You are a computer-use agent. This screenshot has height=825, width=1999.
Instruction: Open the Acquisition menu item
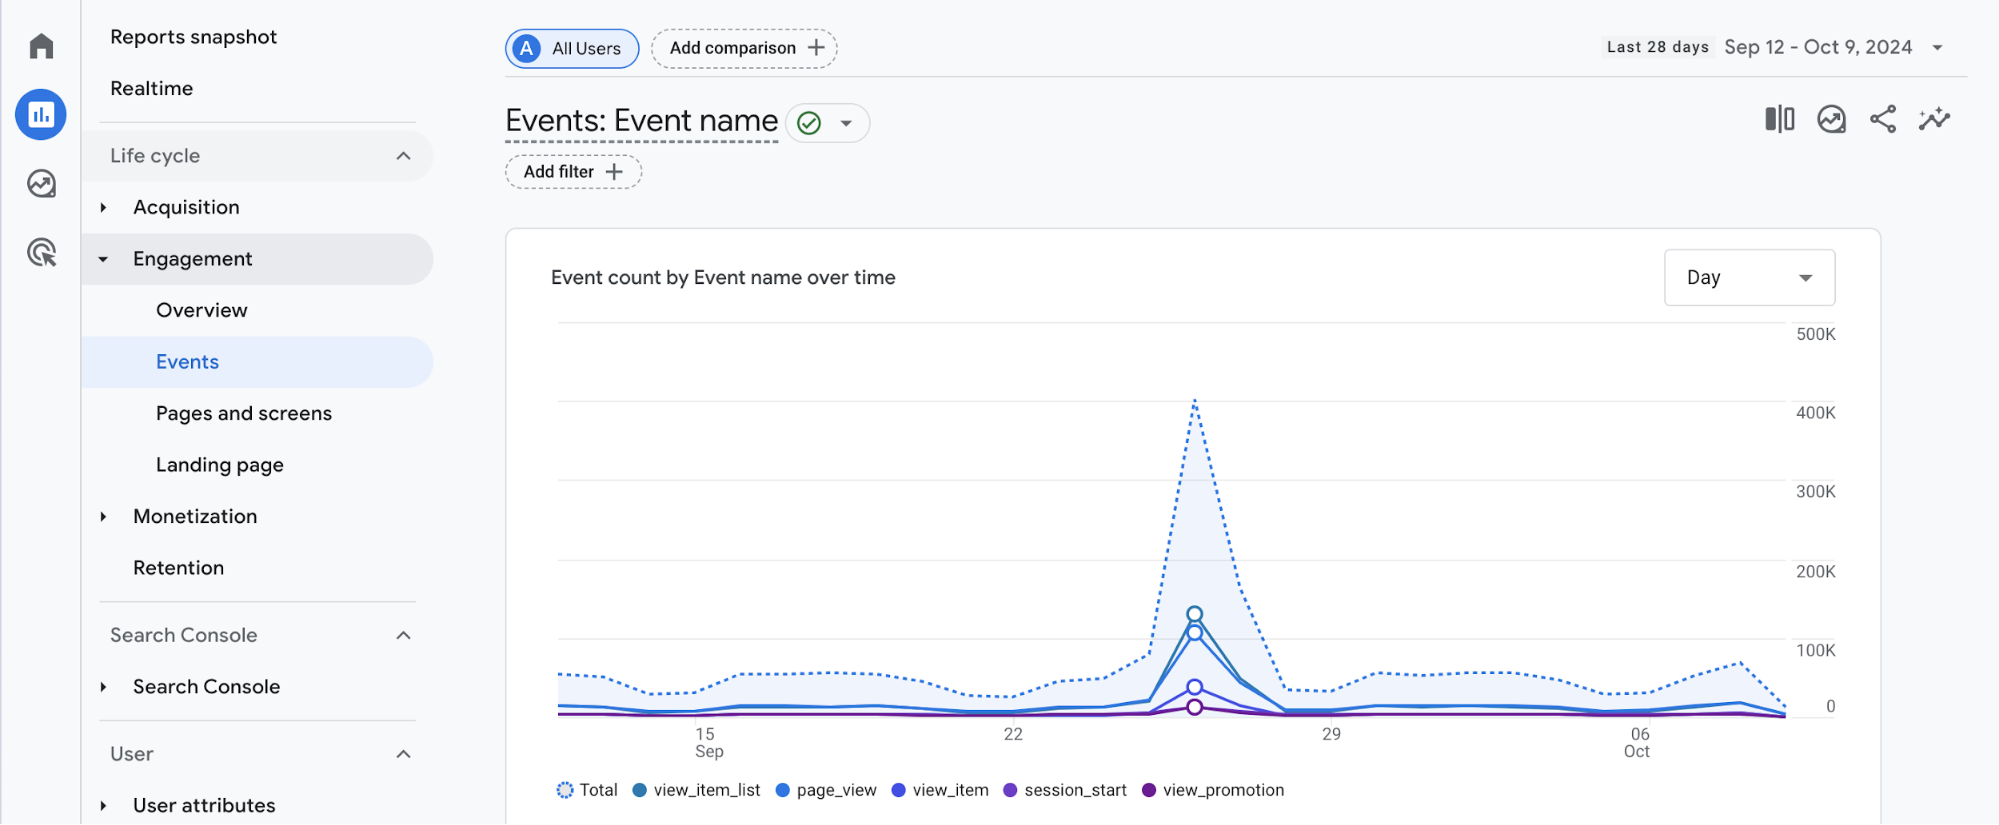[186, 207]
